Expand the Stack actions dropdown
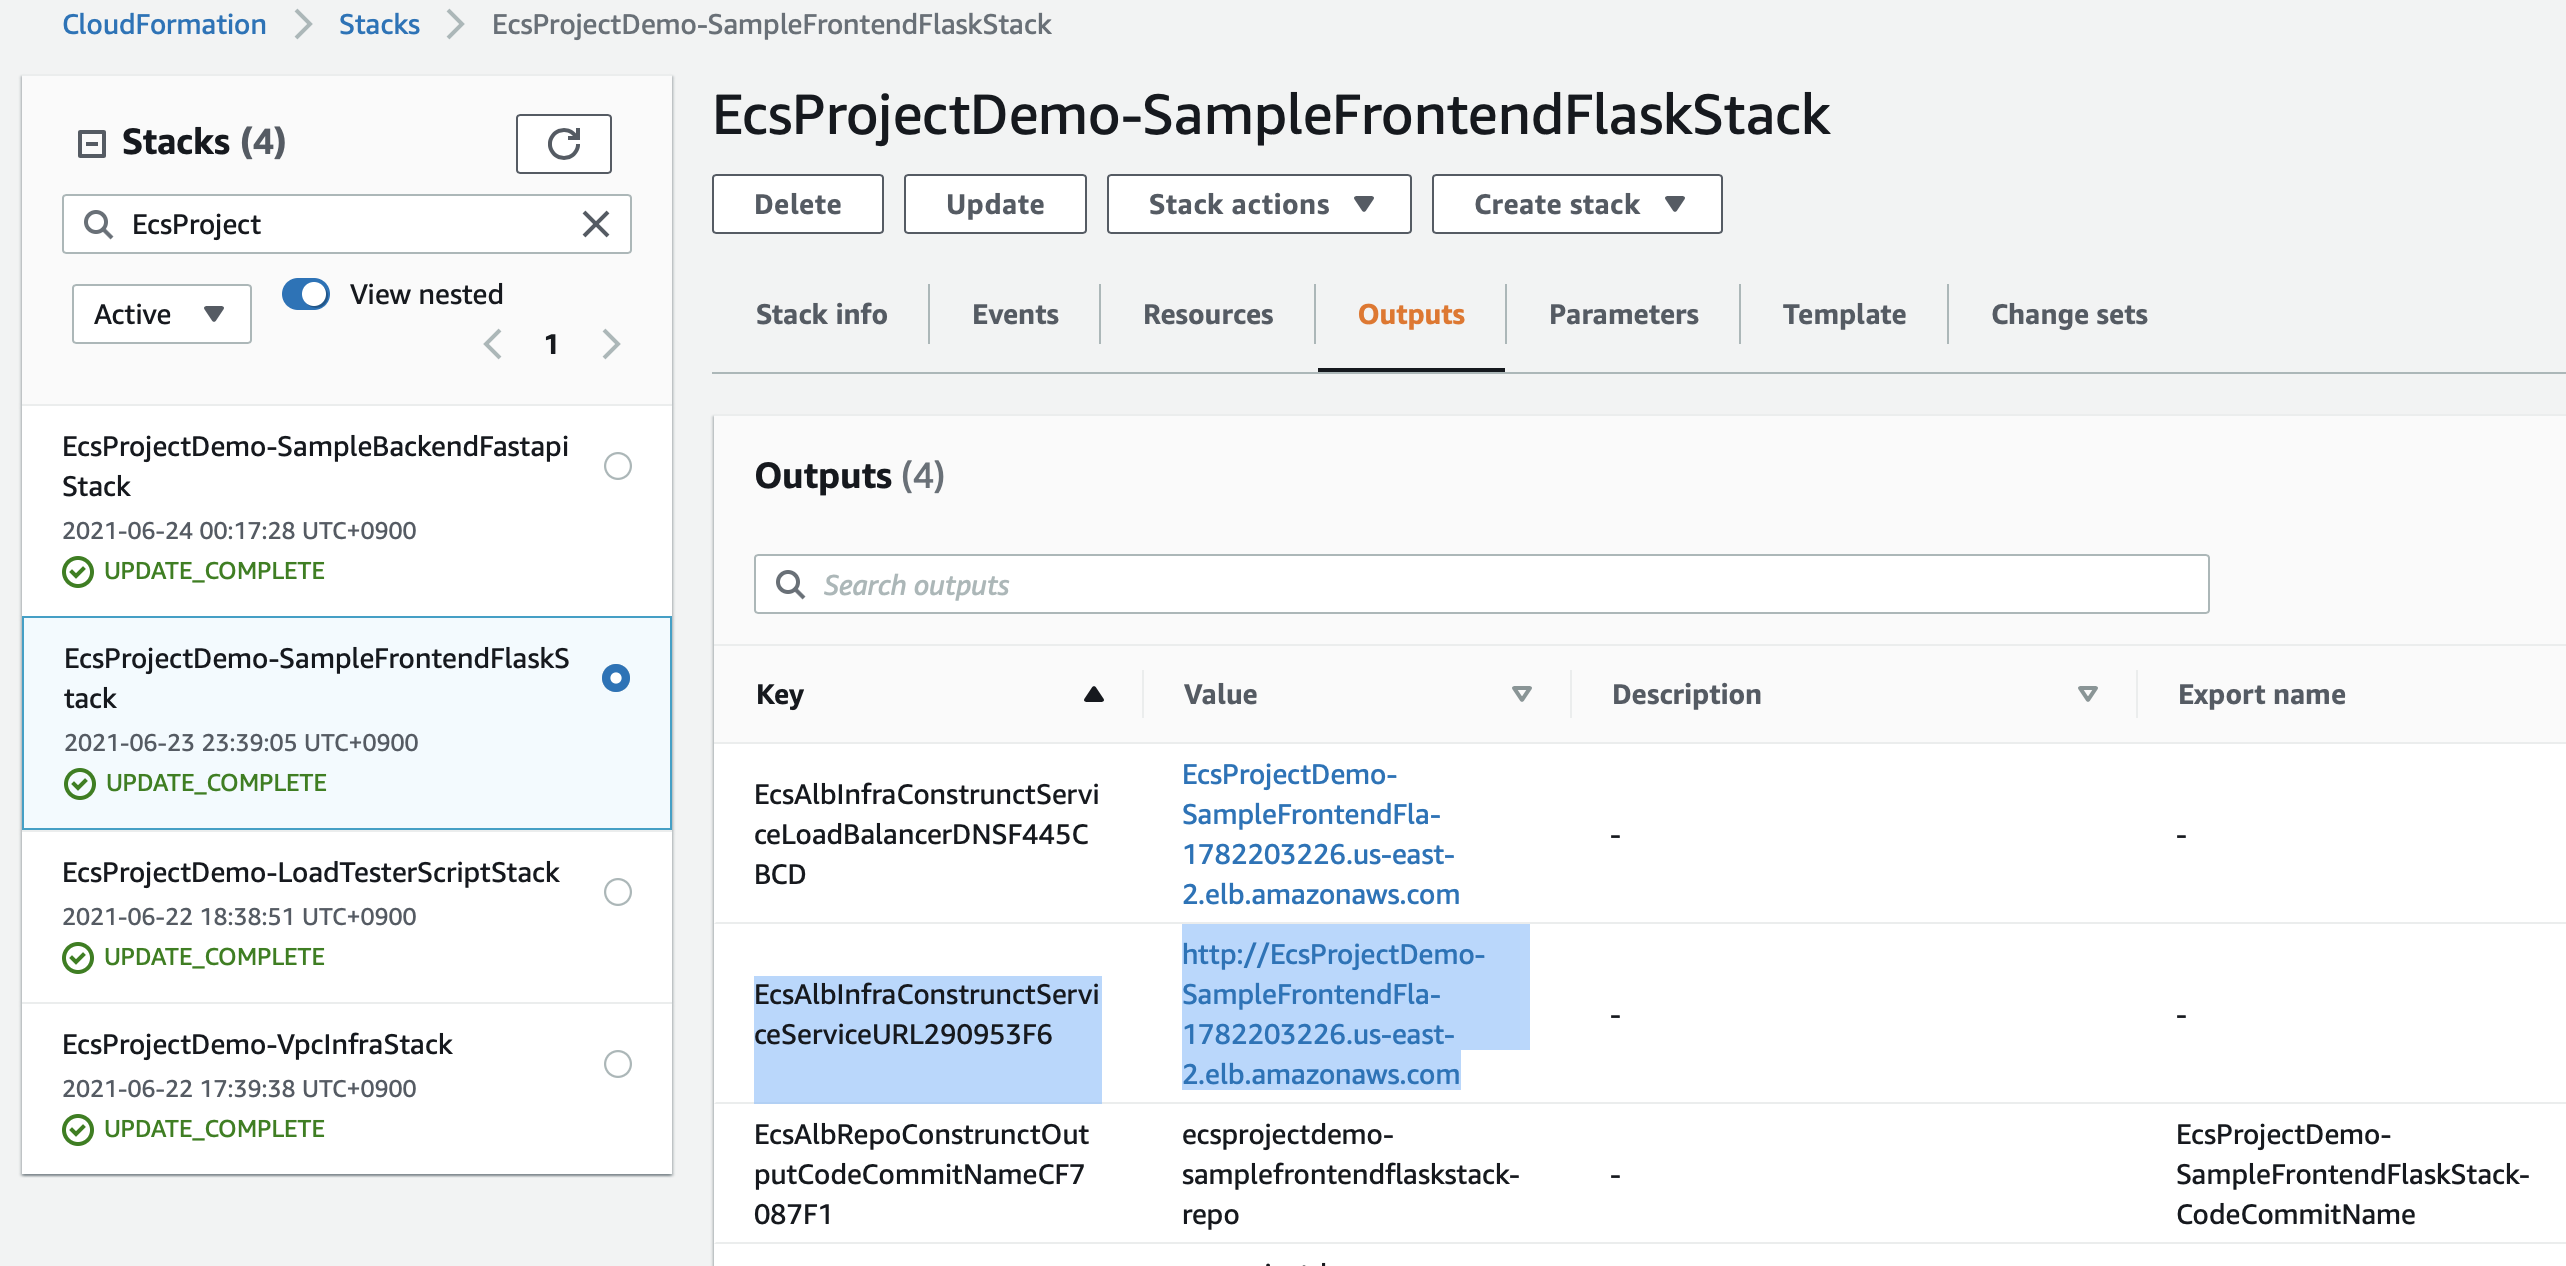 coord(1258,204)
